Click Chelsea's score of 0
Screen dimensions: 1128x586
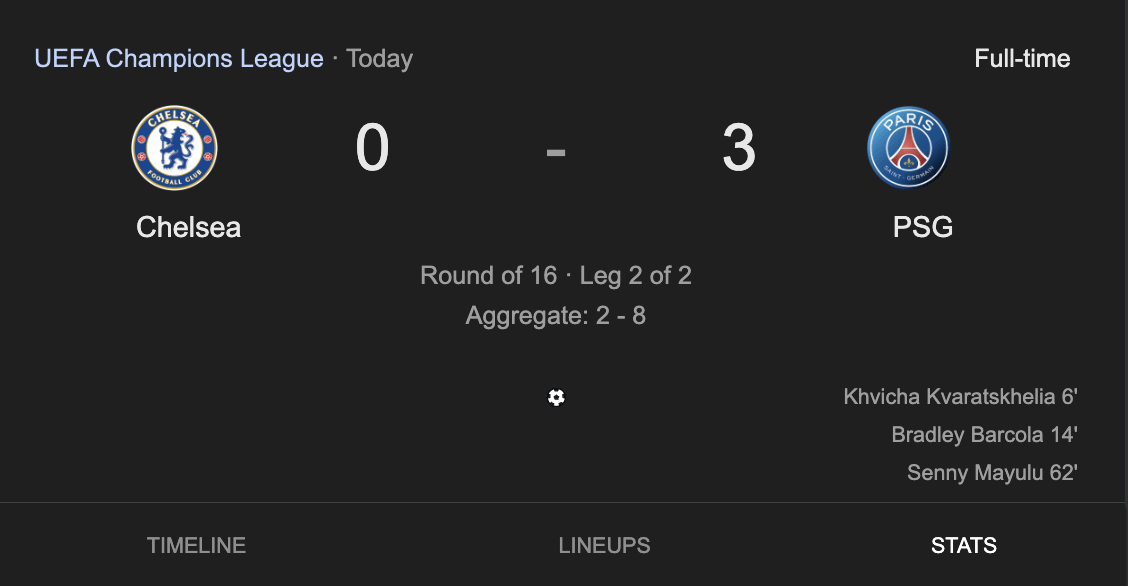click(x=372, y=148)
